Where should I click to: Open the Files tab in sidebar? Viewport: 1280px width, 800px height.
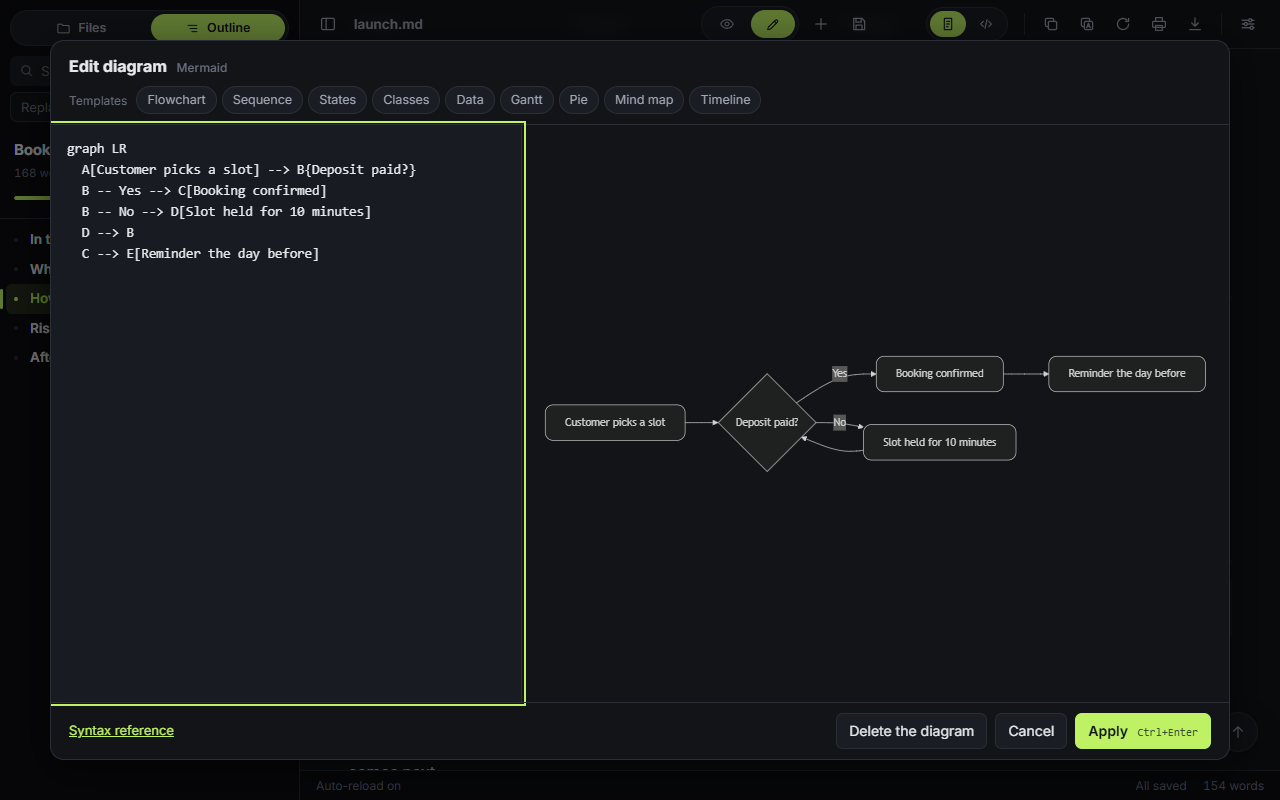pos(81,28)
